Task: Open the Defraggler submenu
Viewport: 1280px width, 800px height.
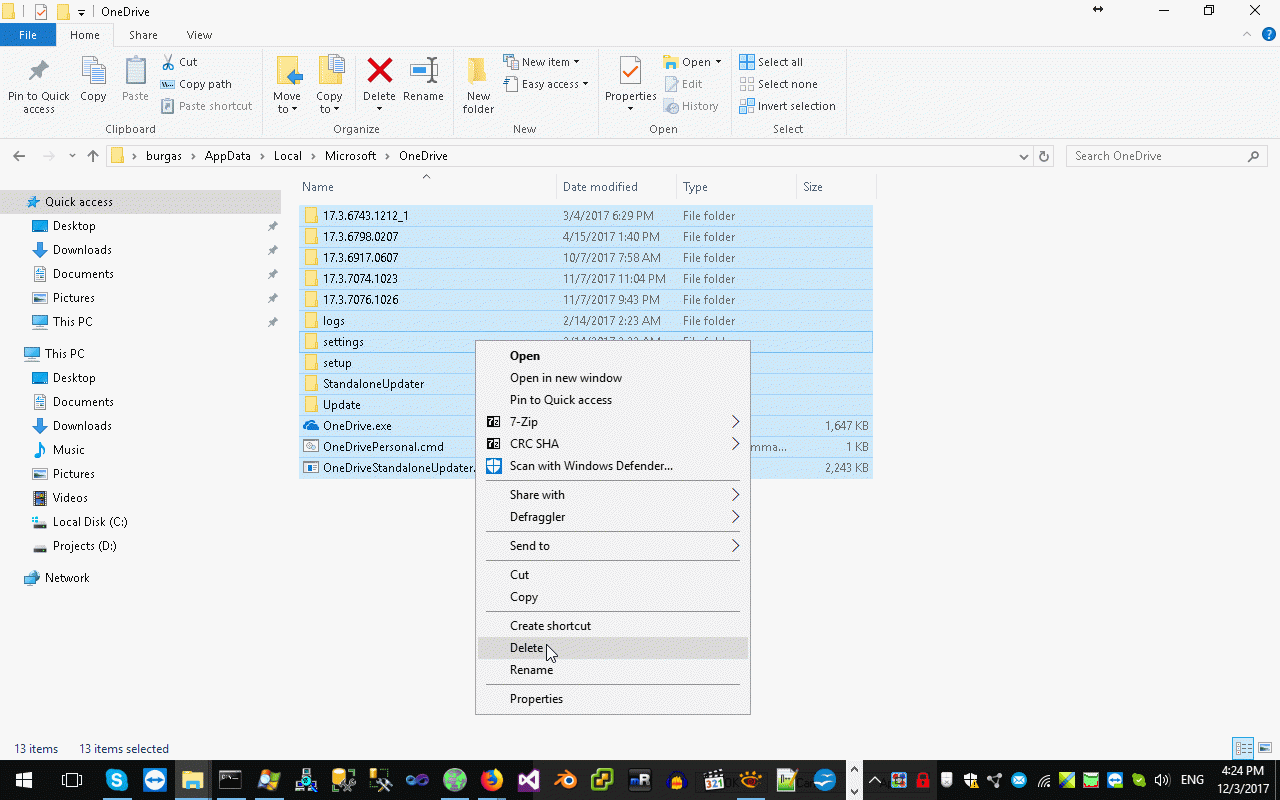Action: [613, 517]
